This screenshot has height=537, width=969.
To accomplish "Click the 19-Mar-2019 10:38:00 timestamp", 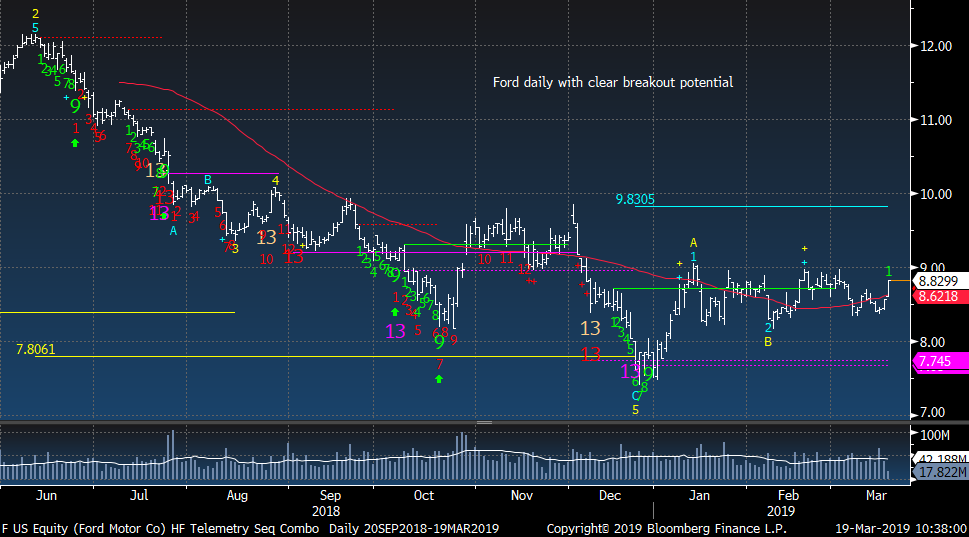I will tap(900, 529).
